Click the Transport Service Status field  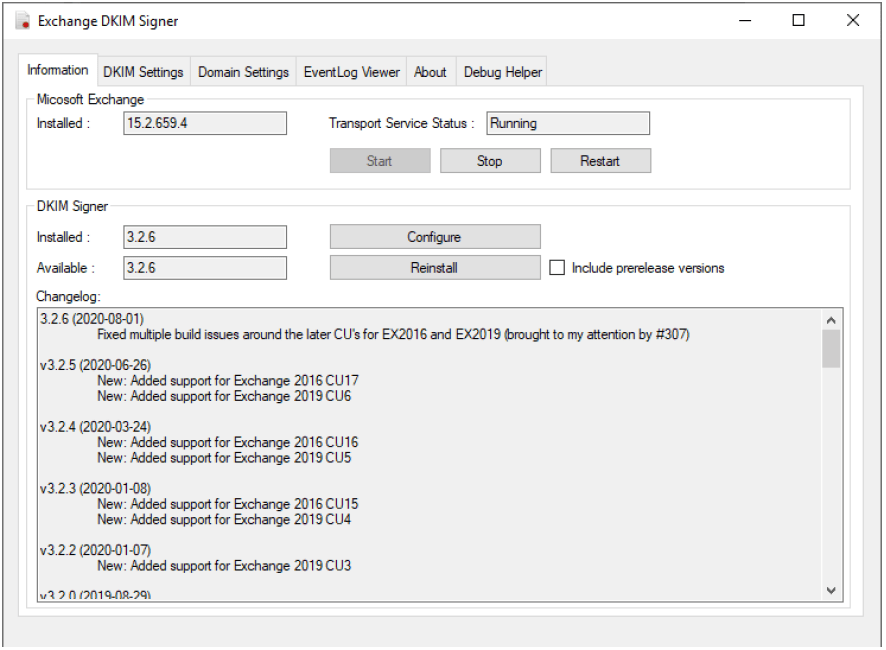coord(567,123)
